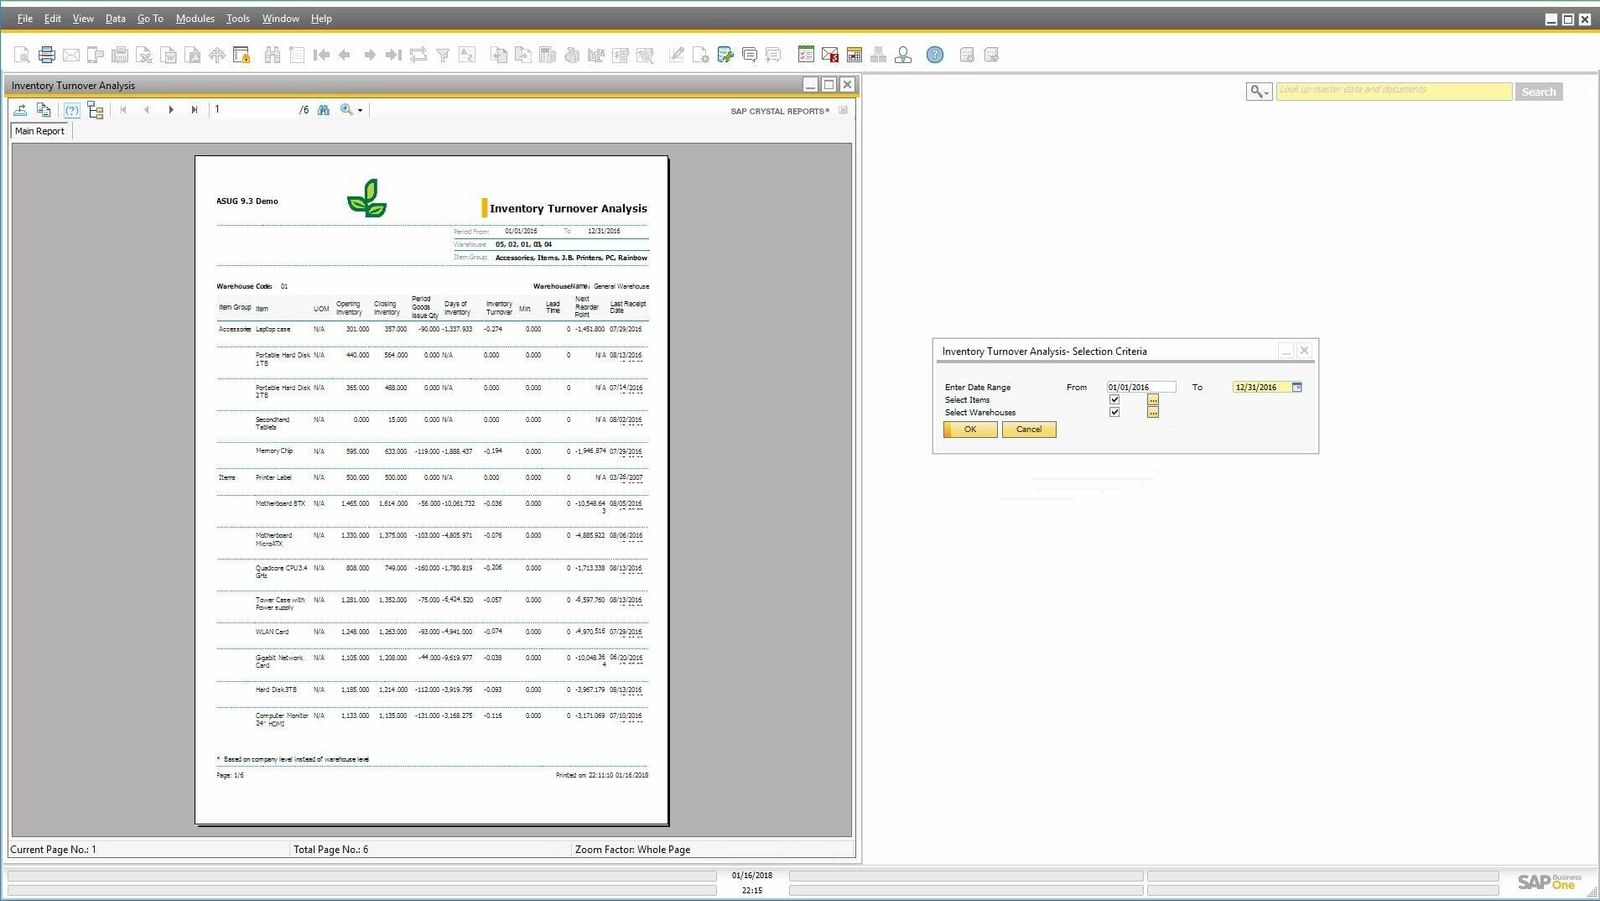Uncheck the Select Warehouses checkbox
The height and width of the screenshot is (901, 1600).
click(x=1114, y=412)
